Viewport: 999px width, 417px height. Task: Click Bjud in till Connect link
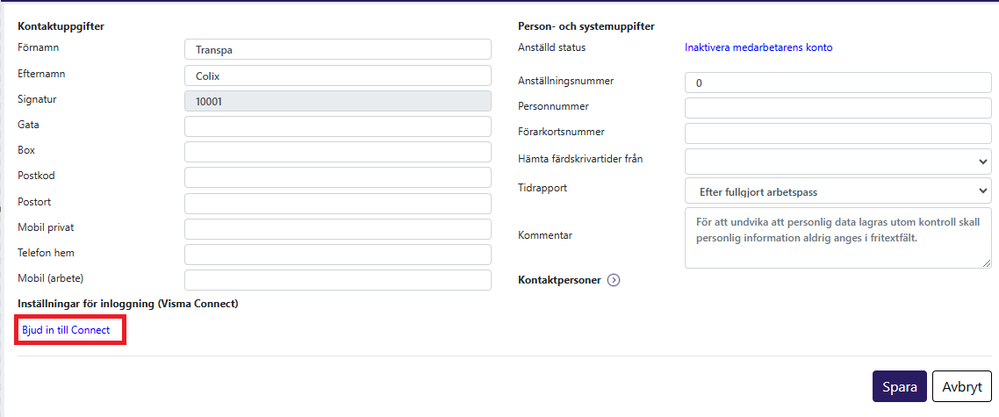click(x=66, y=330)
